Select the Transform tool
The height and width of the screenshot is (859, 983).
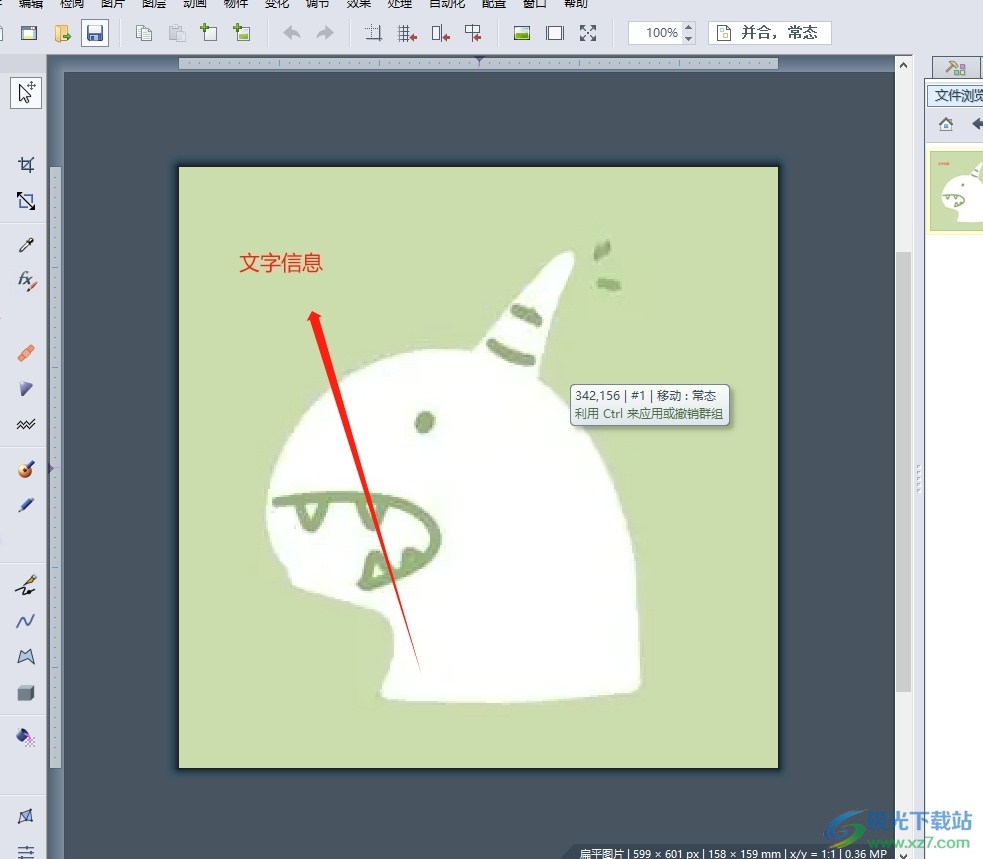click(x=26, y=201)
